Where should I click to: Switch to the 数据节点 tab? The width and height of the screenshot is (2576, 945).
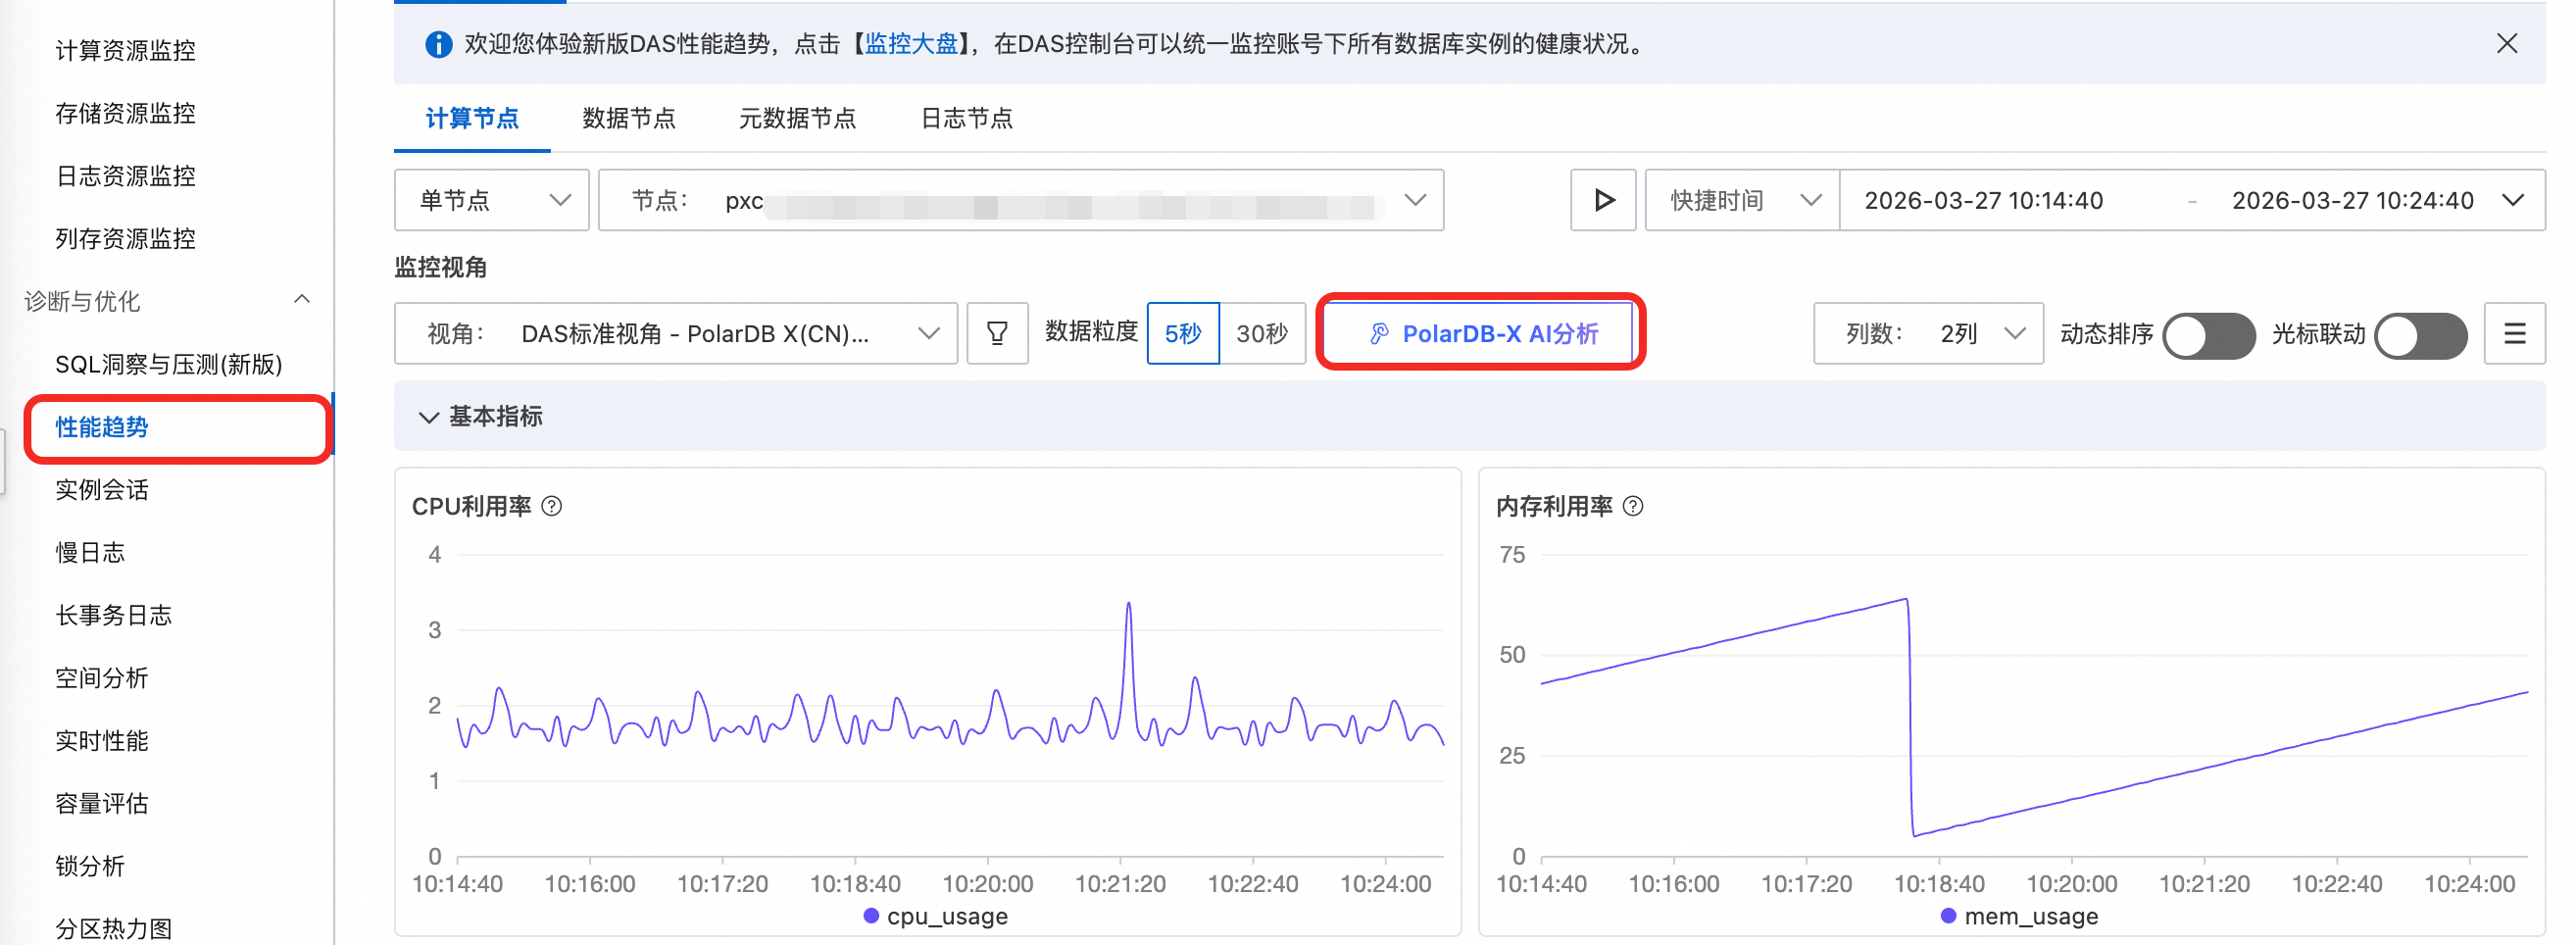tap(629, 118)
